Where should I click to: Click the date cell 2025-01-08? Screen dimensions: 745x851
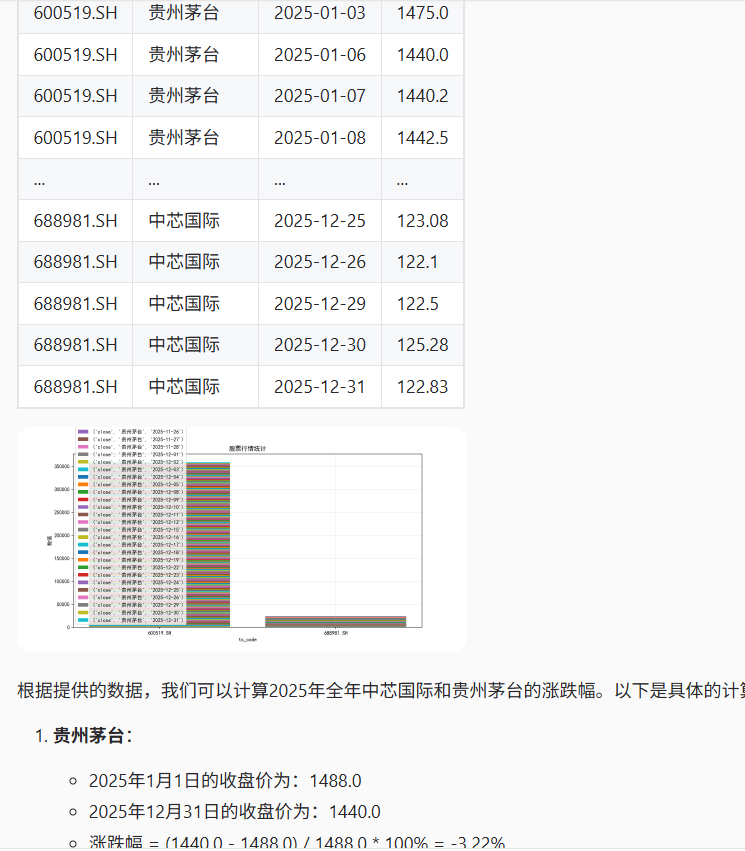pyautogui.click(x=320, y=138)
